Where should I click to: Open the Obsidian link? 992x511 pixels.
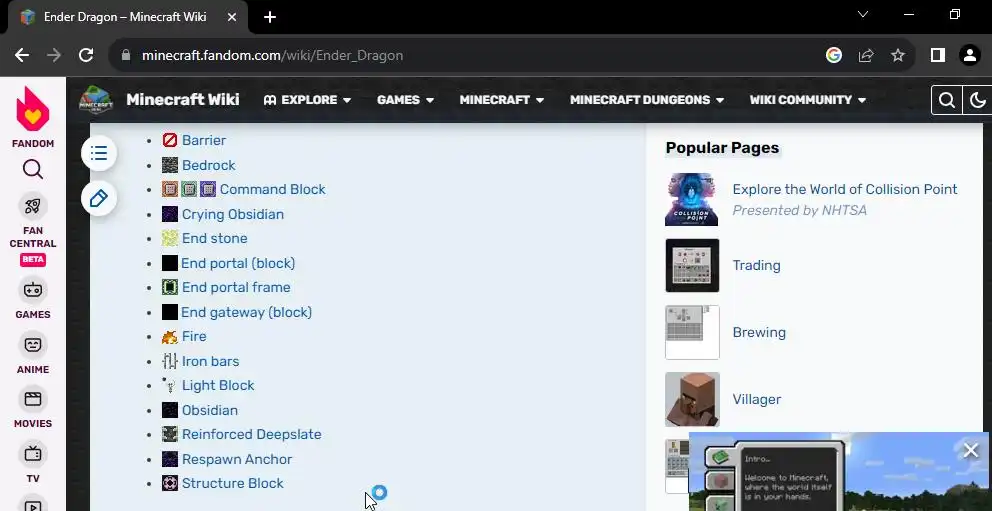pos(210,410)
